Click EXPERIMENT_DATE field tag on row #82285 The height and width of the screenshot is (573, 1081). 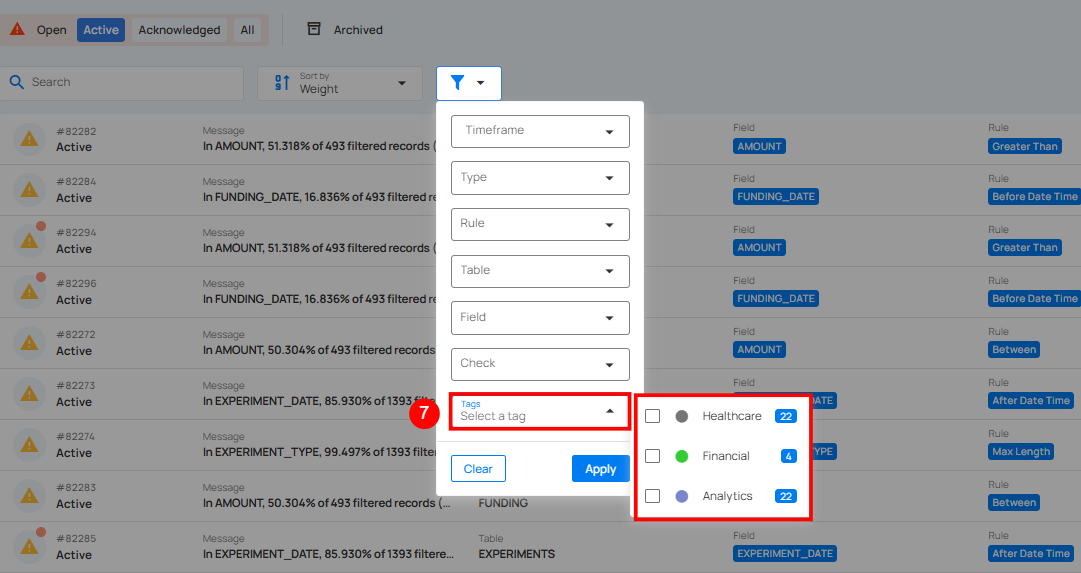(785, 554)
